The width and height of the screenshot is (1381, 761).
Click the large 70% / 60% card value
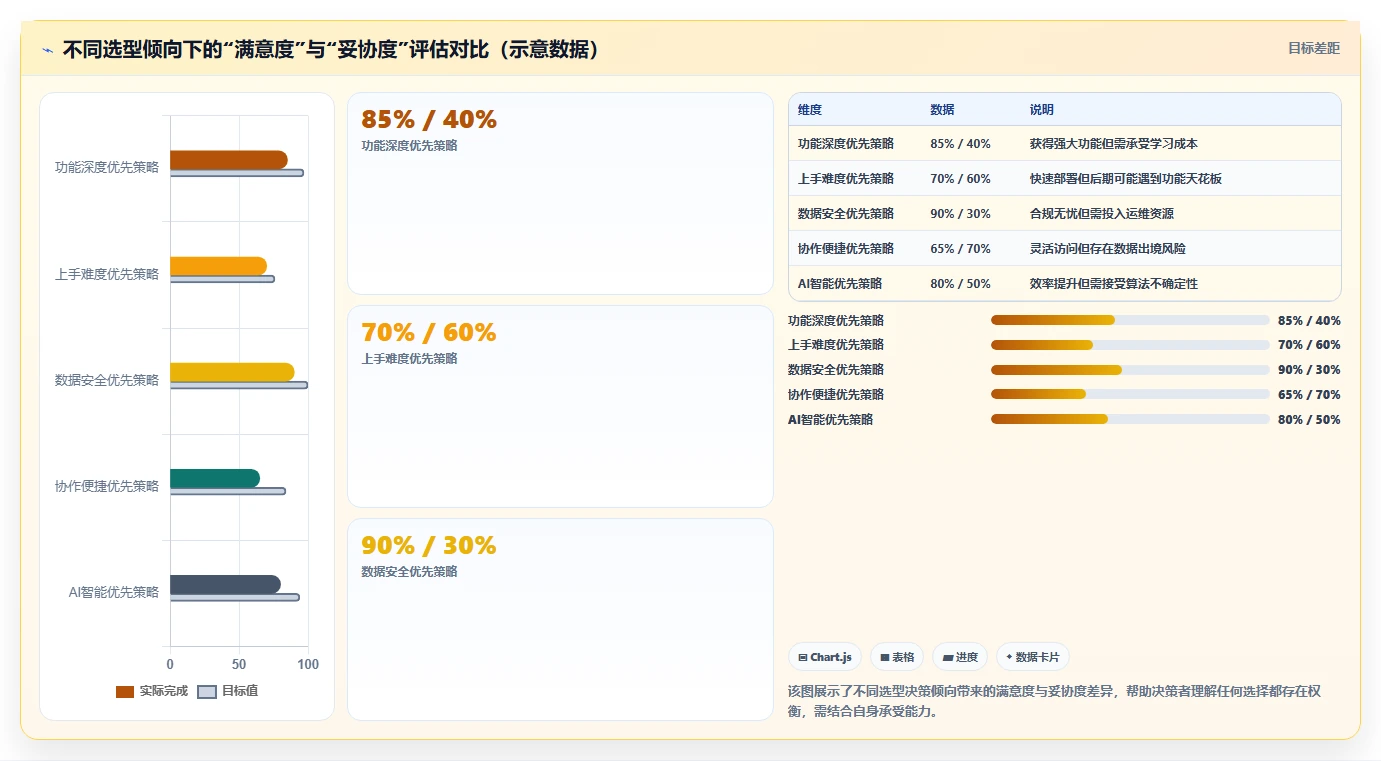click(429, 333)
